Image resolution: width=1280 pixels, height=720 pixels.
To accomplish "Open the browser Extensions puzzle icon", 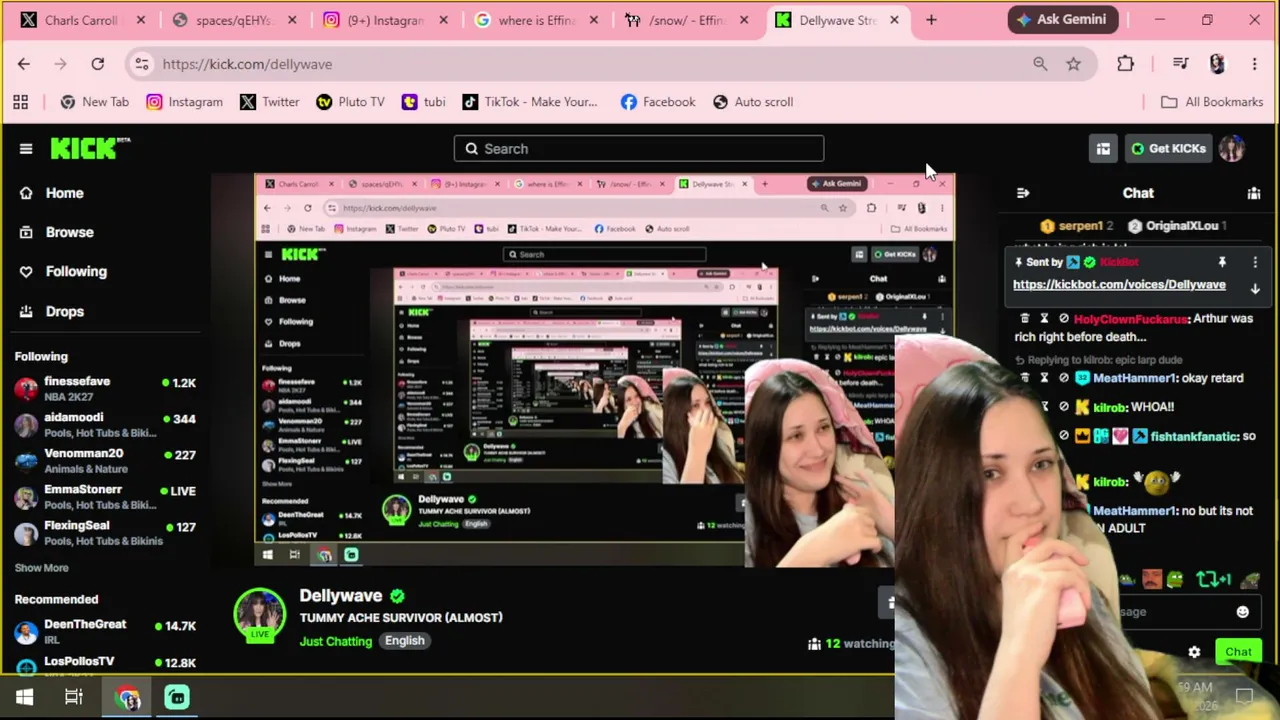I will [1126, 64].
